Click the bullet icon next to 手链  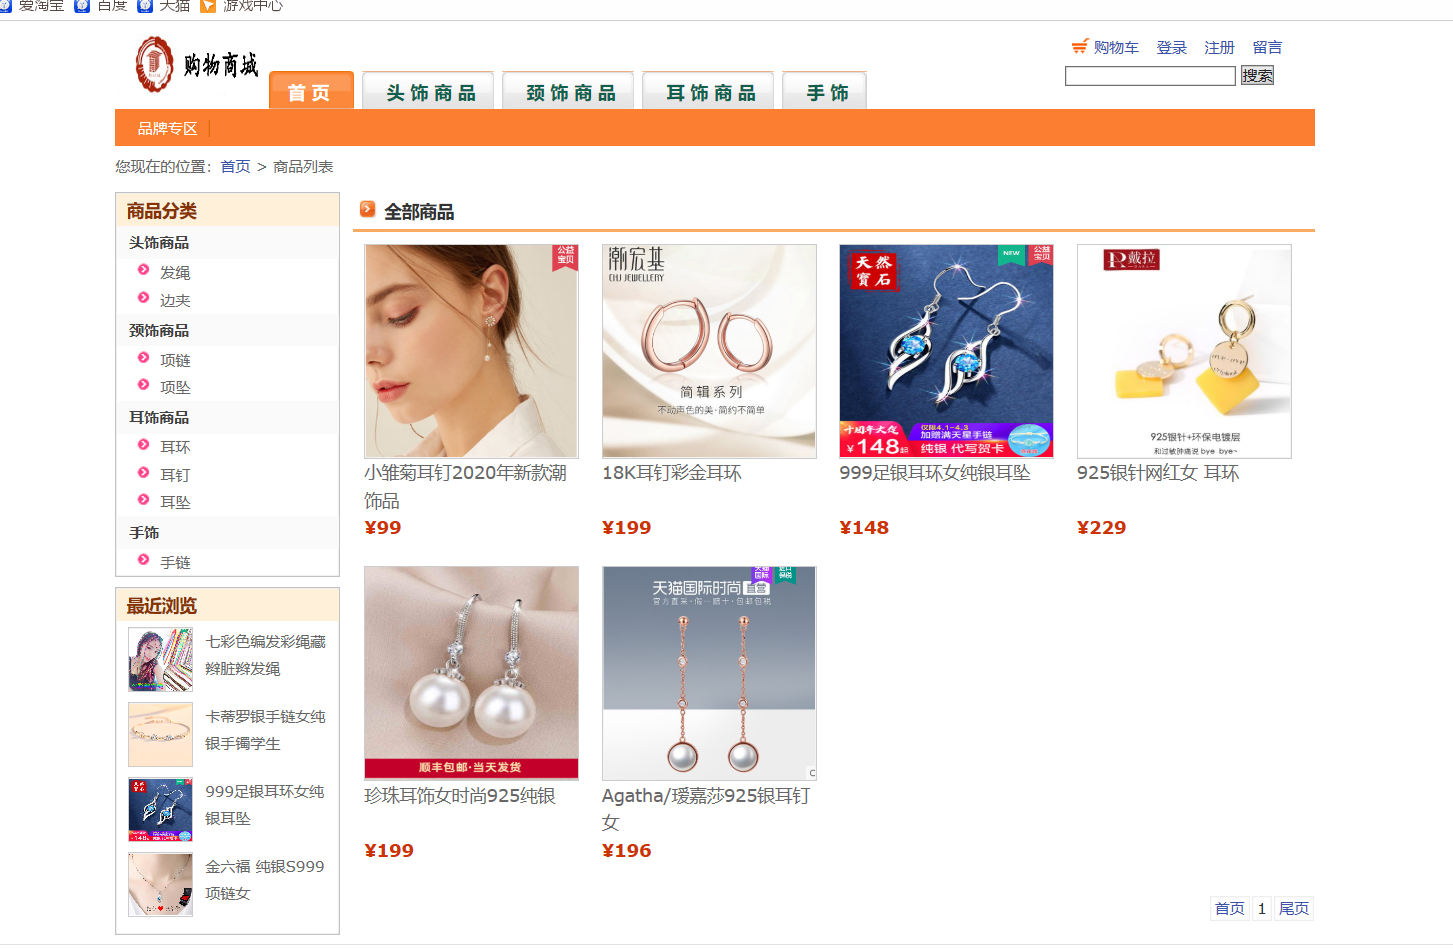(143, 560)
